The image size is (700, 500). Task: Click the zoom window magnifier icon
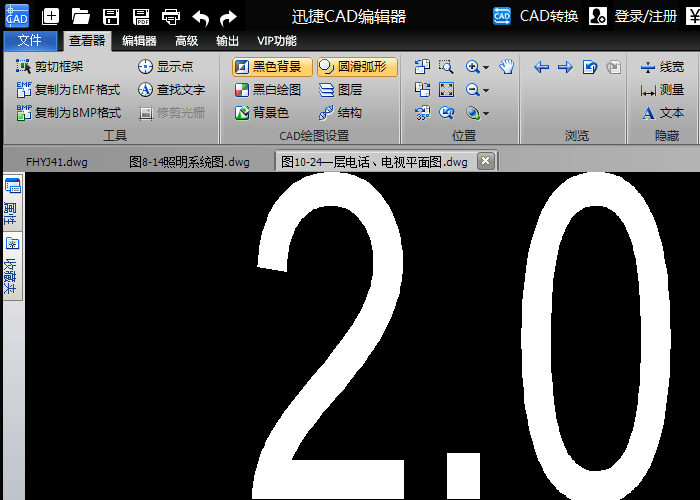(x=446, y=67)
